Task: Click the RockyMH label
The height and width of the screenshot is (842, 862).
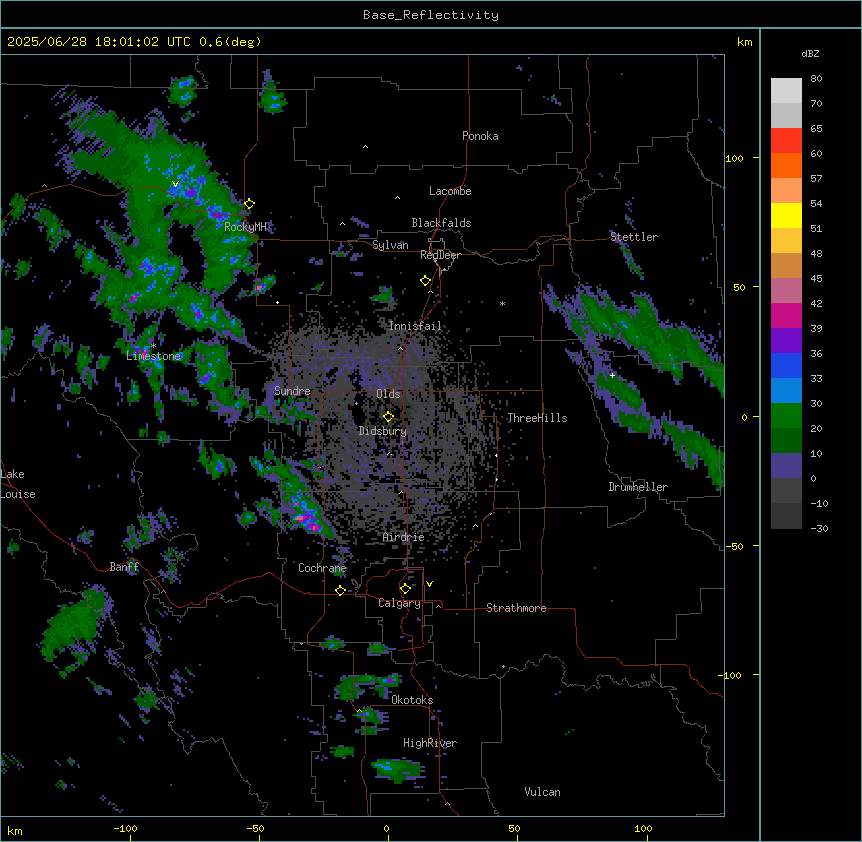Action: coord(245,227)
